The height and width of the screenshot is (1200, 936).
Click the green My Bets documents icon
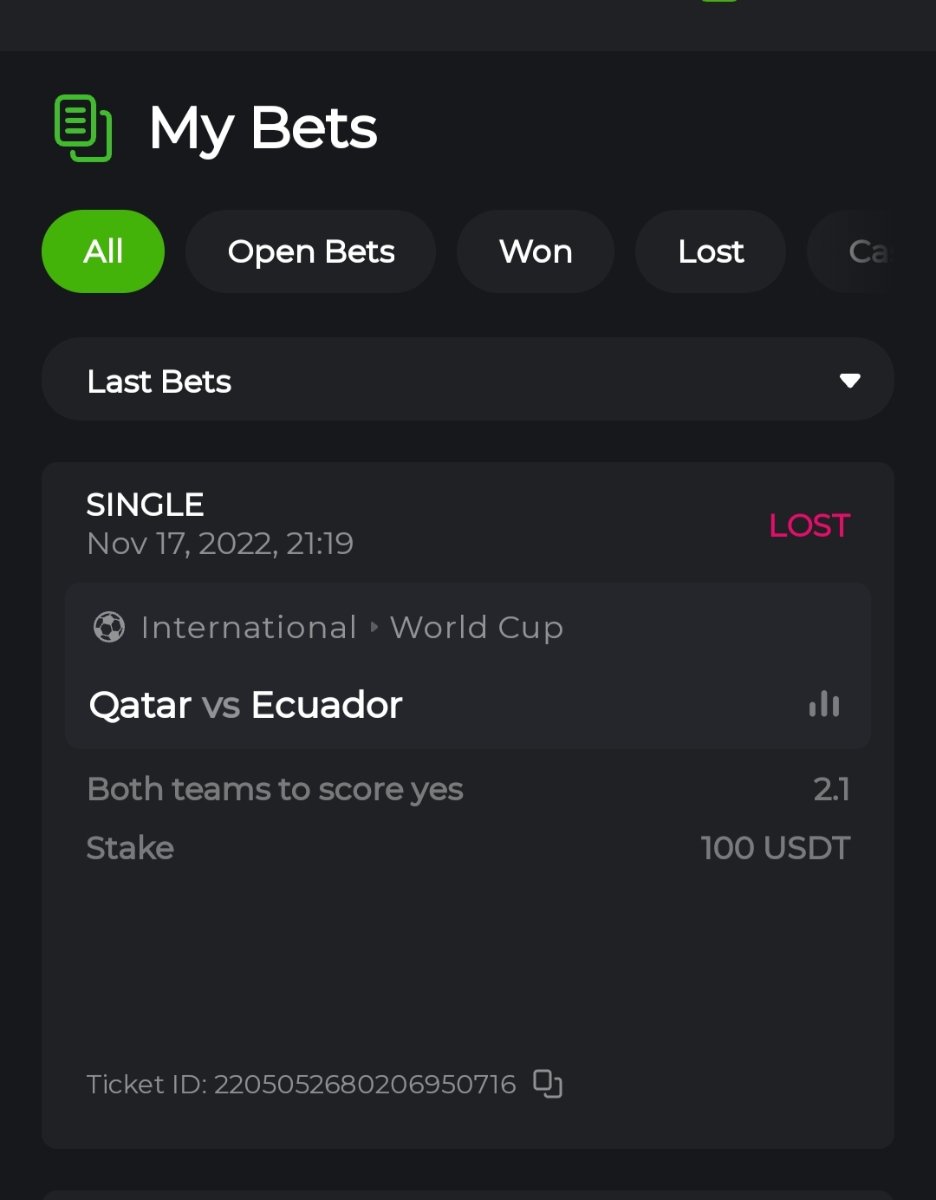[82, 128]
